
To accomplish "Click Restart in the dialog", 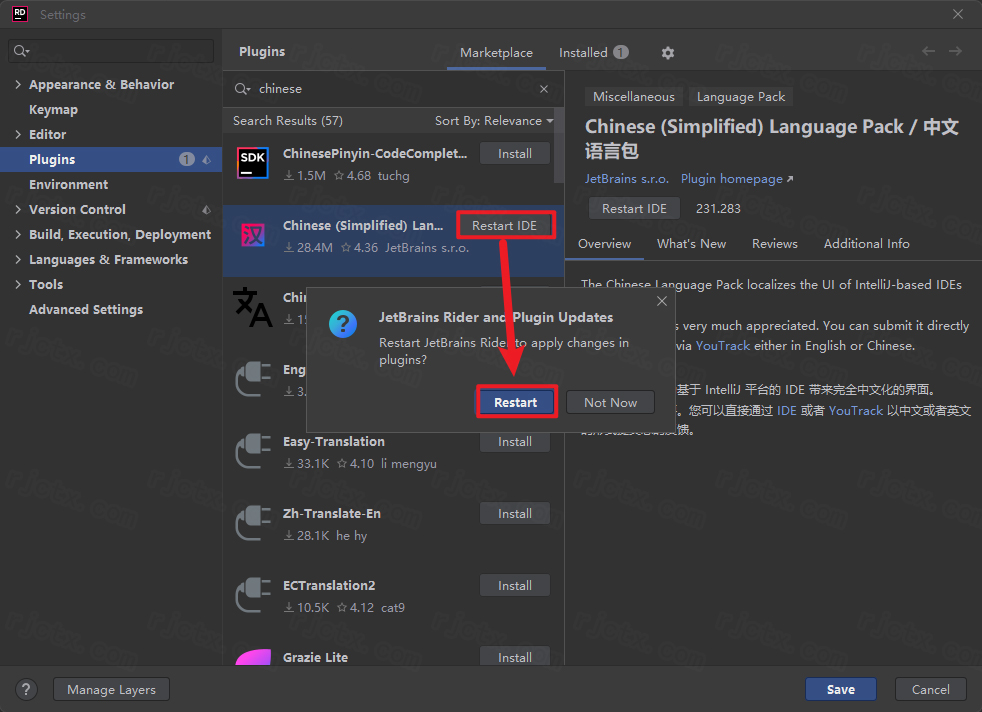I will [x=515, y=403].
